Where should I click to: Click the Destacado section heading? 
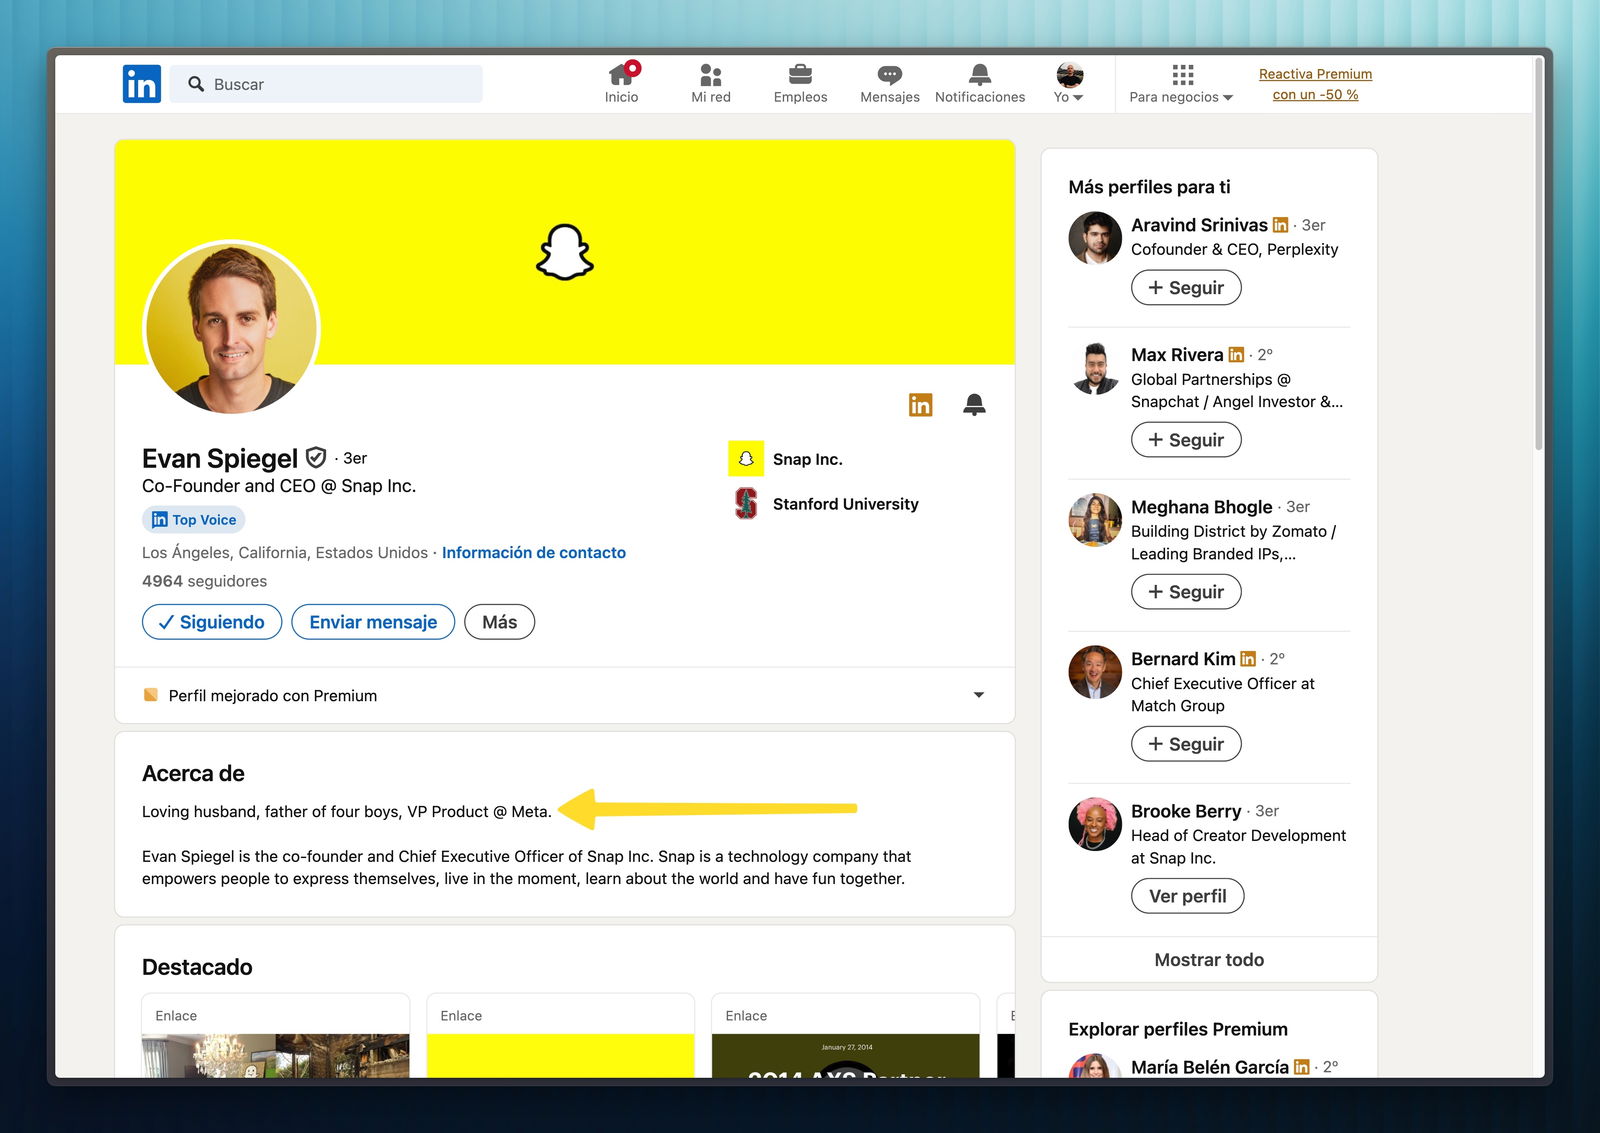[x=197, y=967]
